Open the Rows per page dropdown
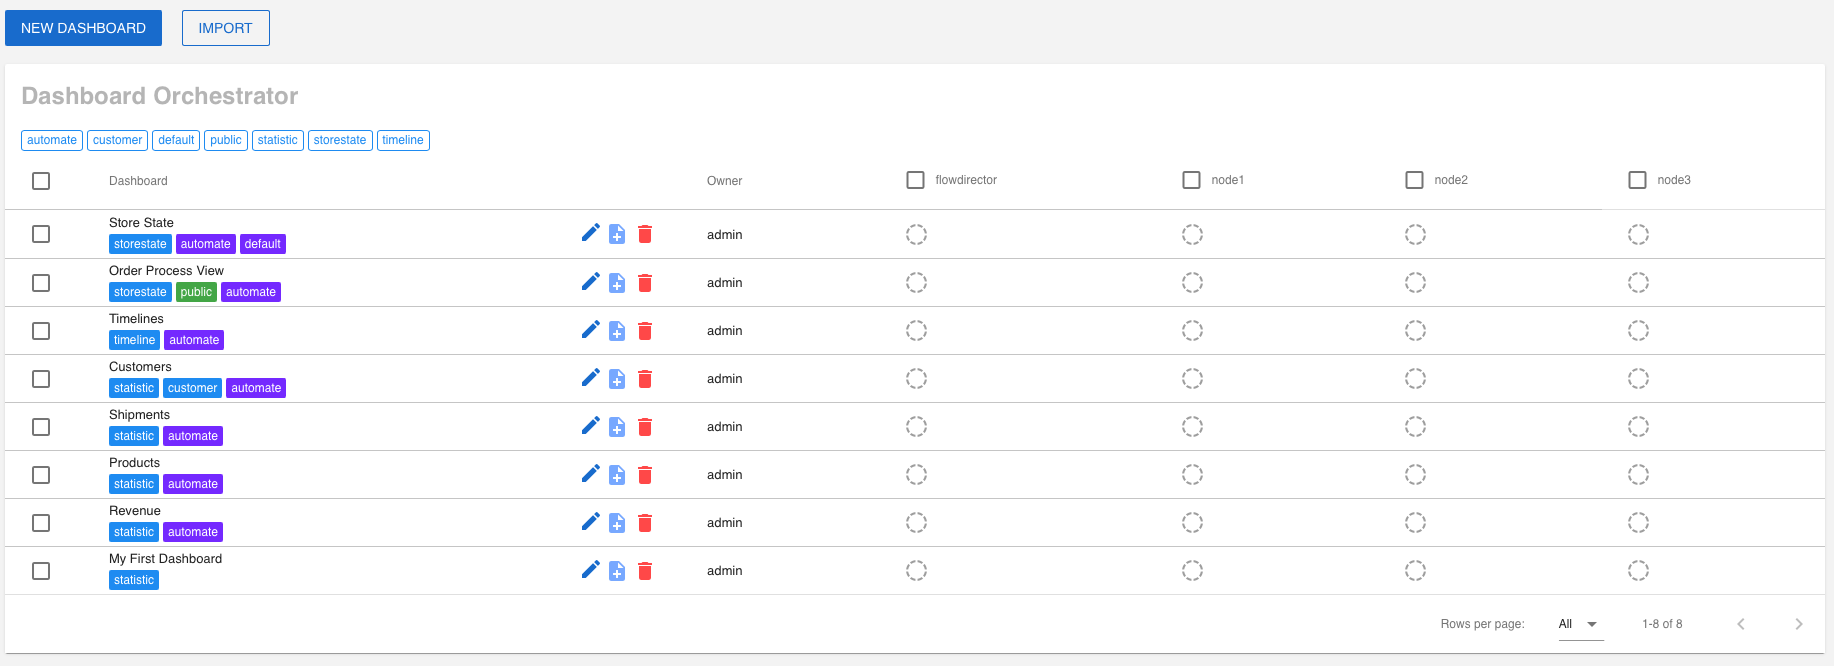1834x666 pixels. click(x=1580, y=624)
